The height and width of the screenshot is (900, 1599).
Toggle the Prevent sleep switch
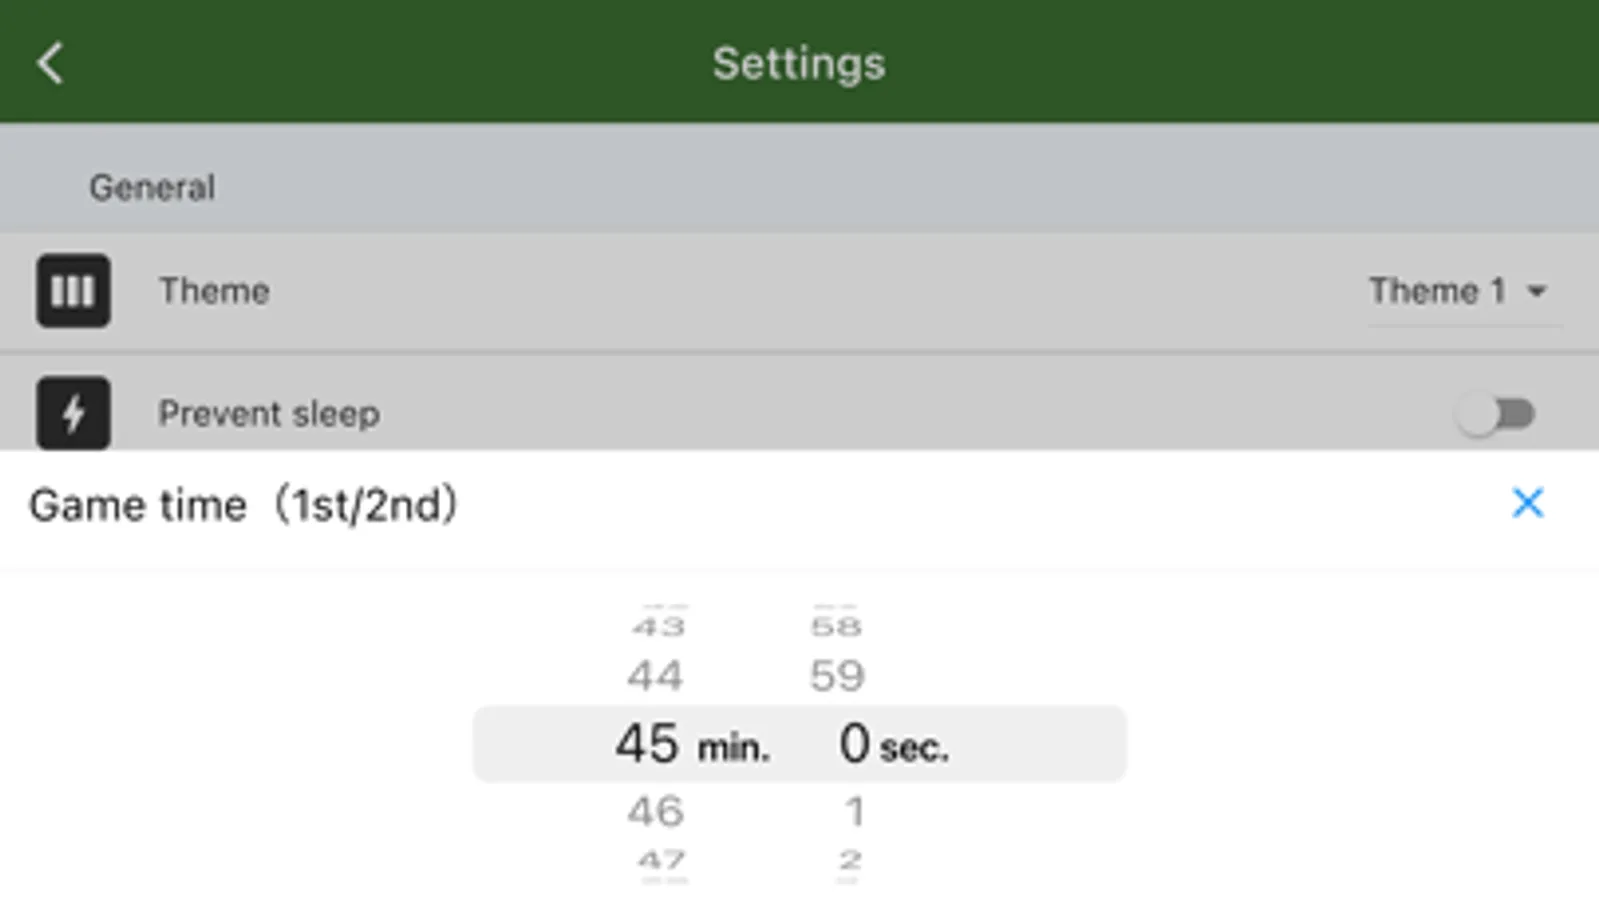click(1496, 414)
